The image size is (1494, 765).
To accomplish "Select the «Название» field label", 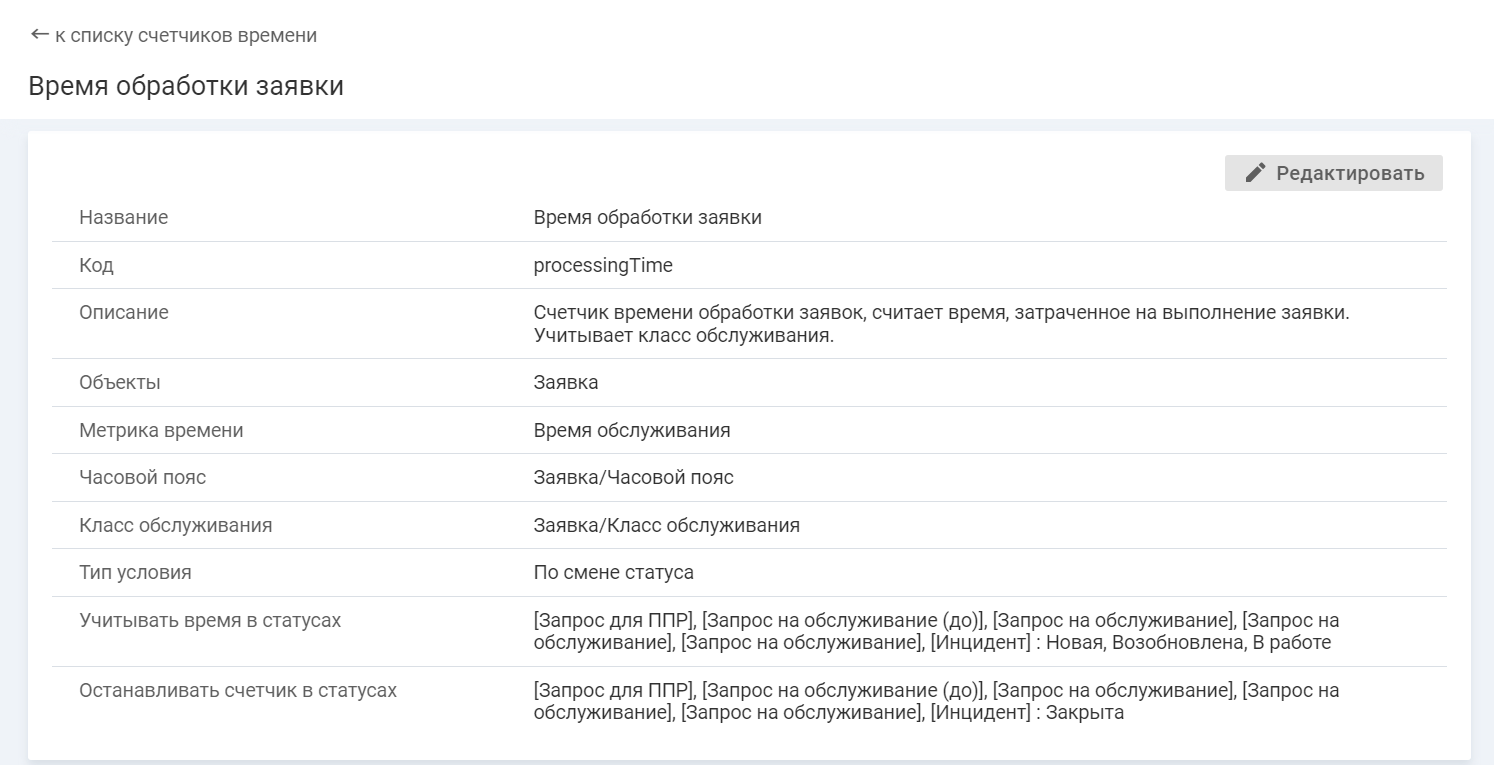I will (124, 217).
